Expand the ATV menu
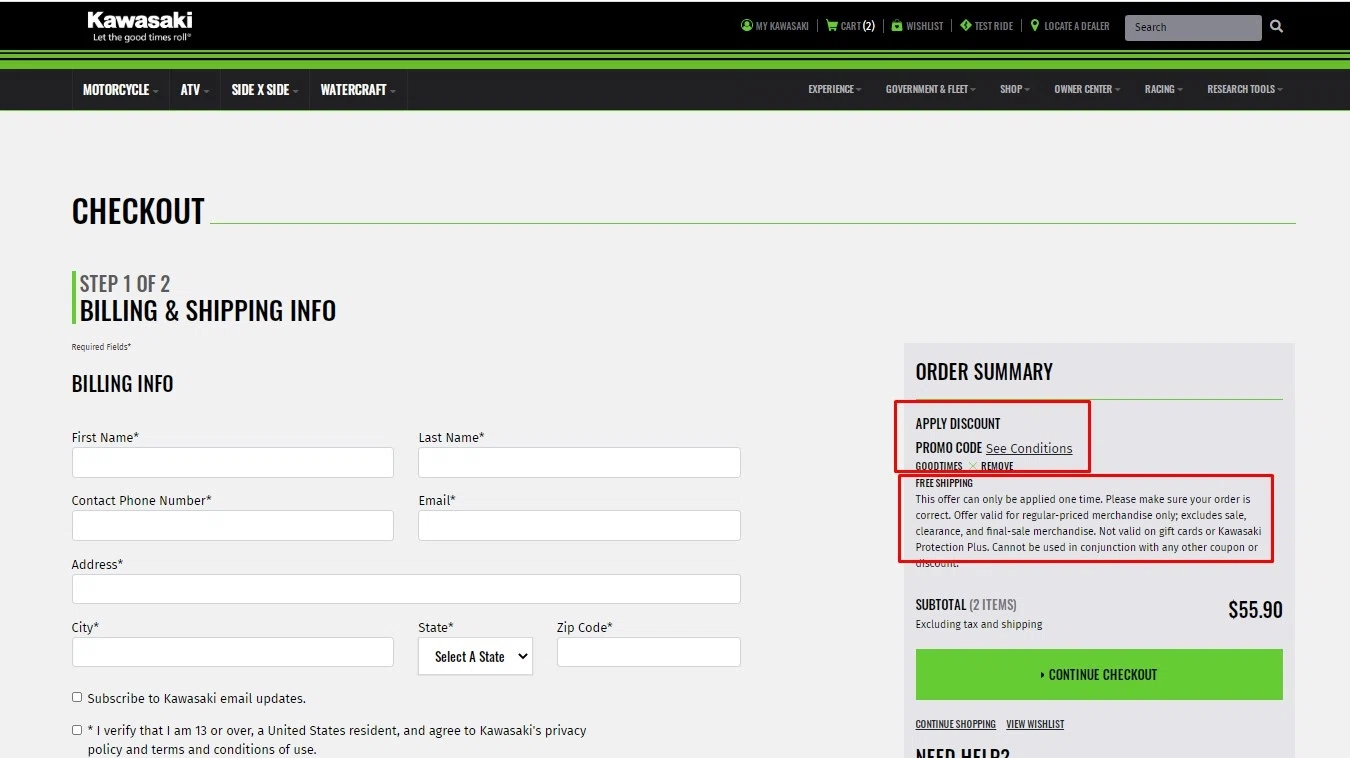The height and width of the screenshot is (758, 1350). [x=195, y=90]
